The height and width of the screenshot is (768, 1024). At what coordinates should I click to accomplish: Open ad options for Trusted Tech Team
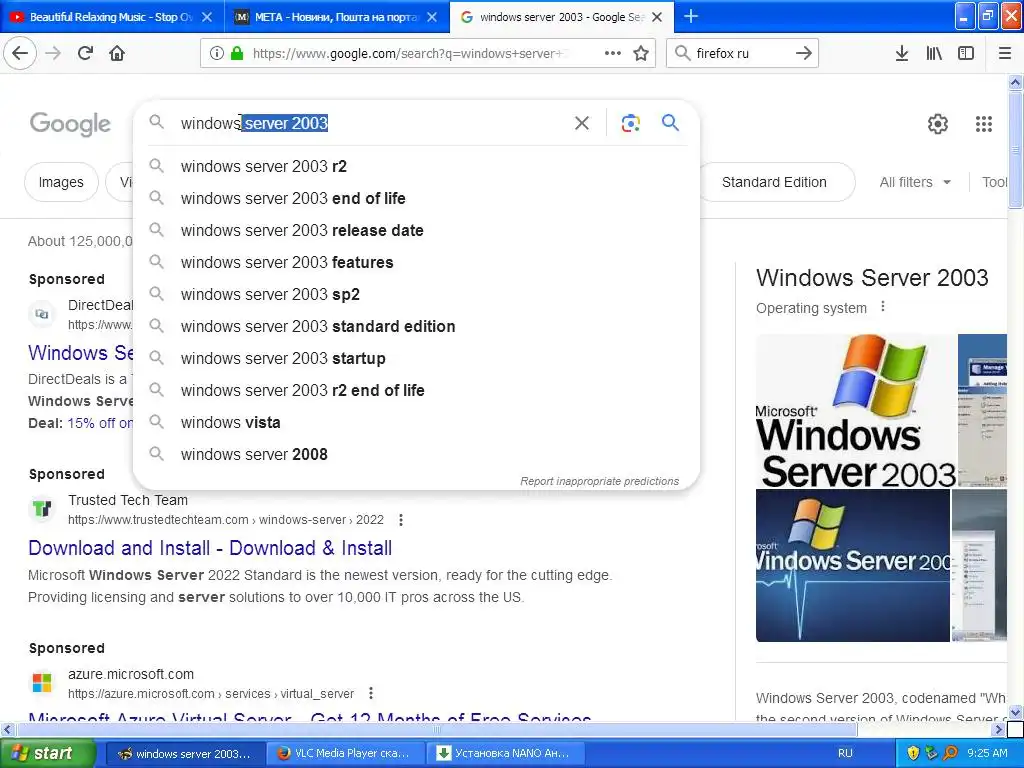coord(401,520)
